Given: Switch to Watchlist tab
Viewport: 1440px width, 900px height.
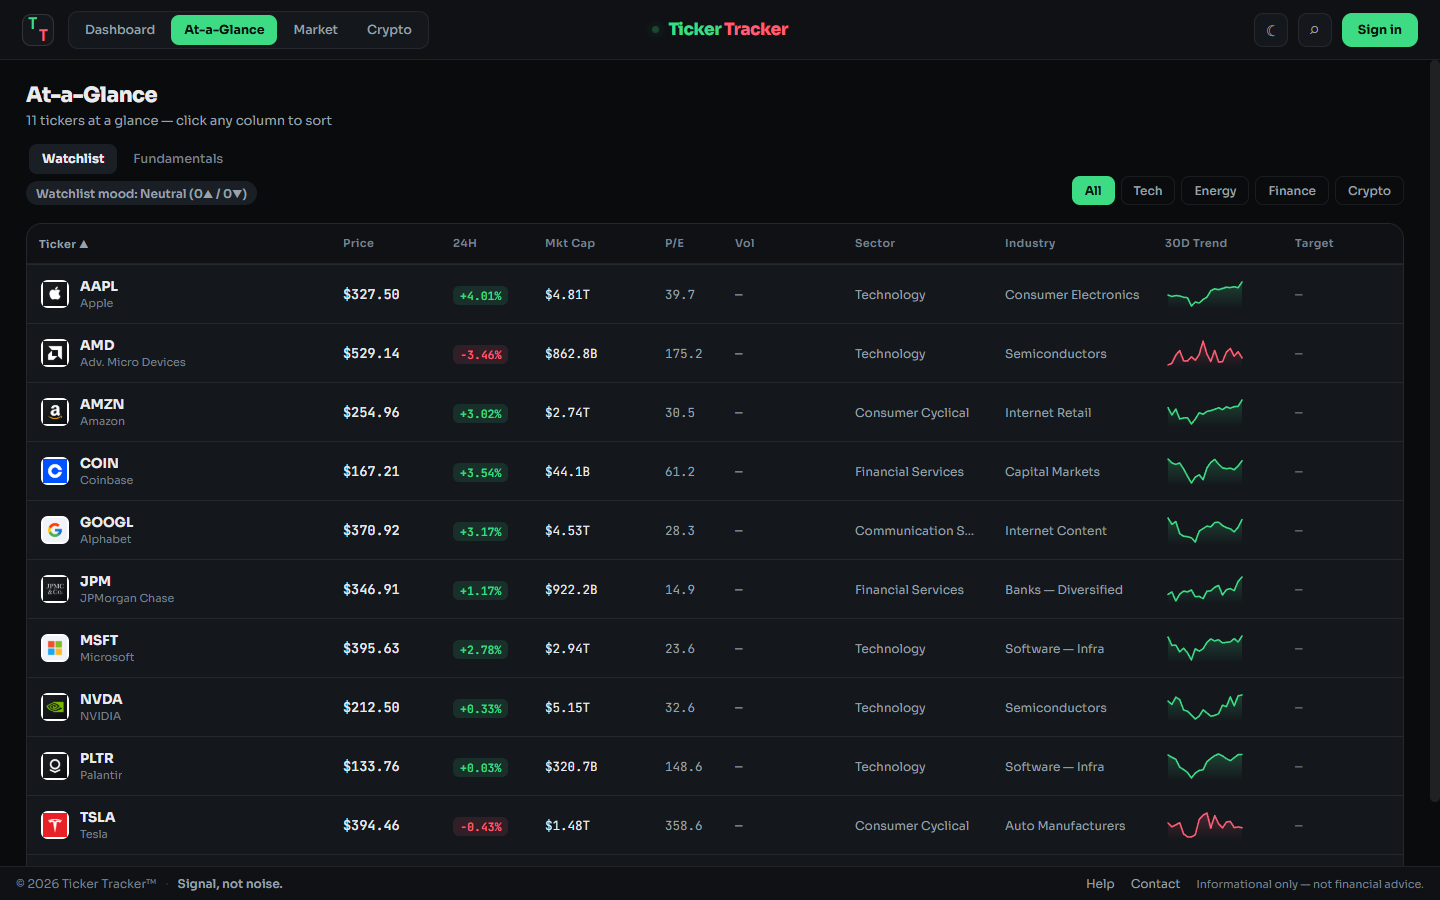Looking at the screenshot, I should tap(73, 159).
